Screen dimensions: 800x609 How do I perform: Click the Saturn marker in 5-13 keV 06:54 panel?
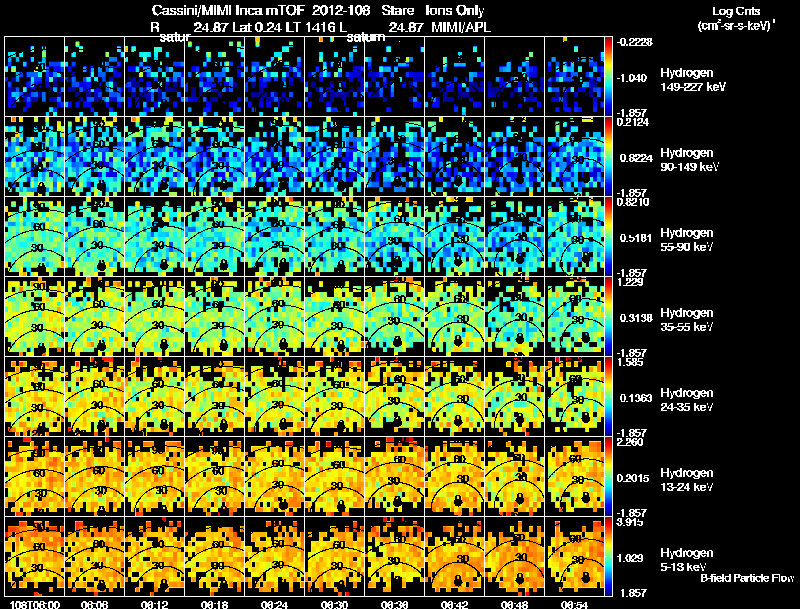pos(585,577)
